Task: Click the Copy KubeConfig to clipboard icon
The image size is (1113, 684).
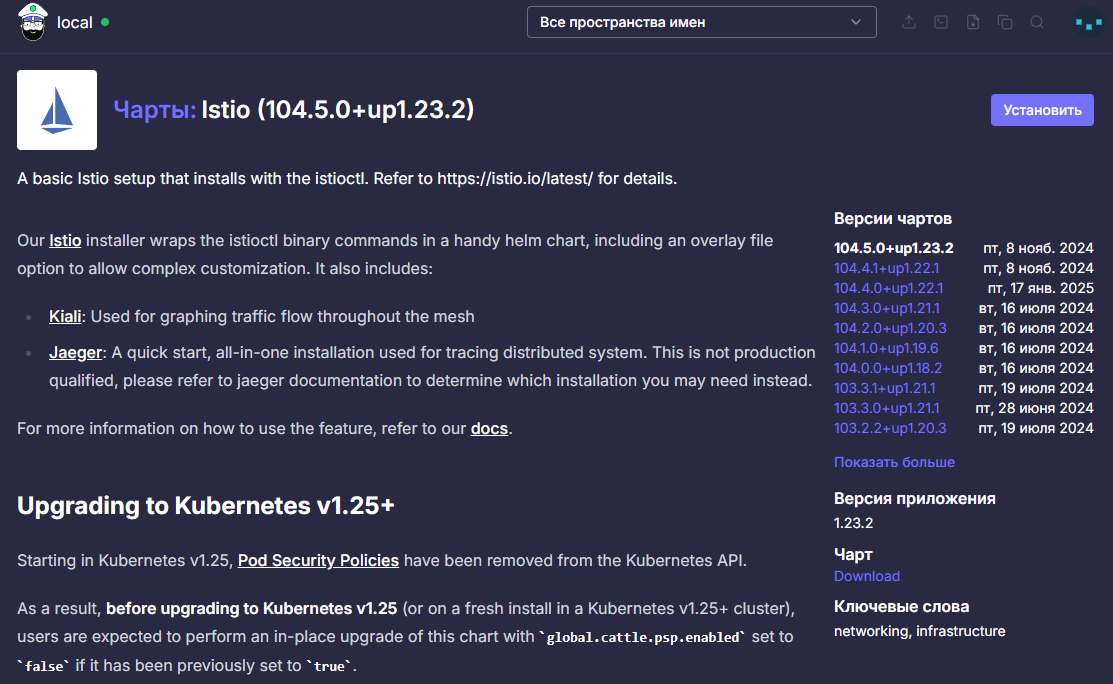Action: [x=1004, y=22]
